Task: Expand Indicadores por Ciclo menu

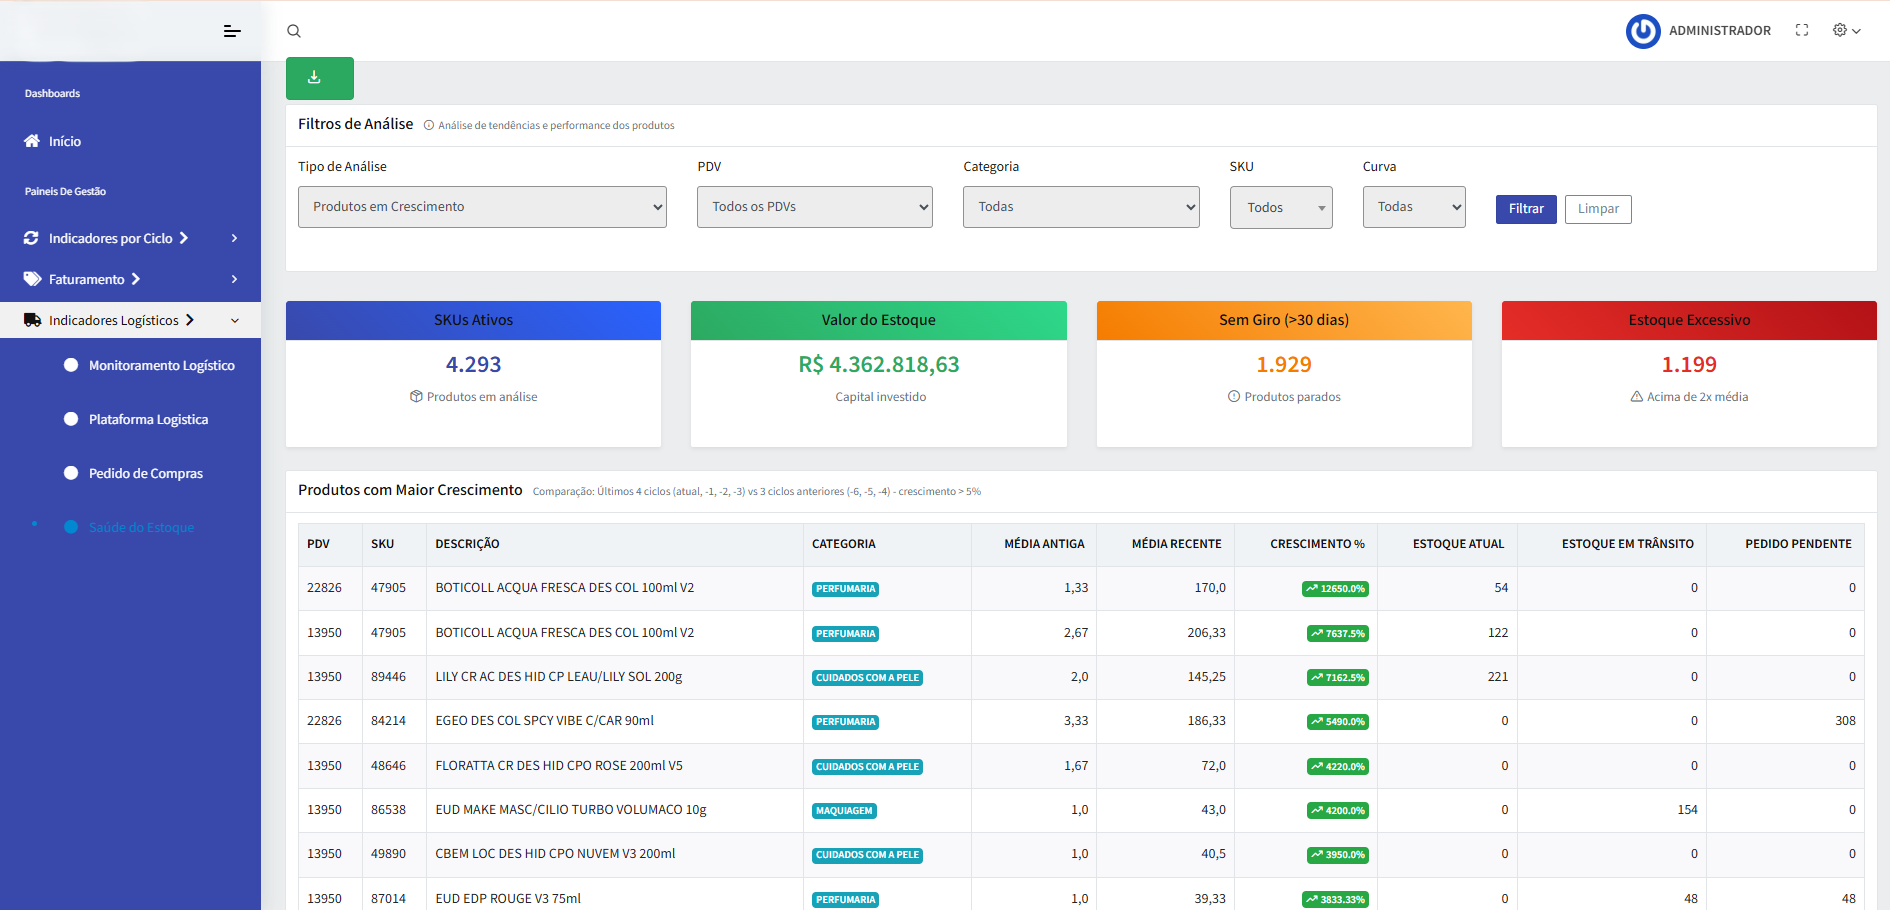Action: [x=130, y=238]
